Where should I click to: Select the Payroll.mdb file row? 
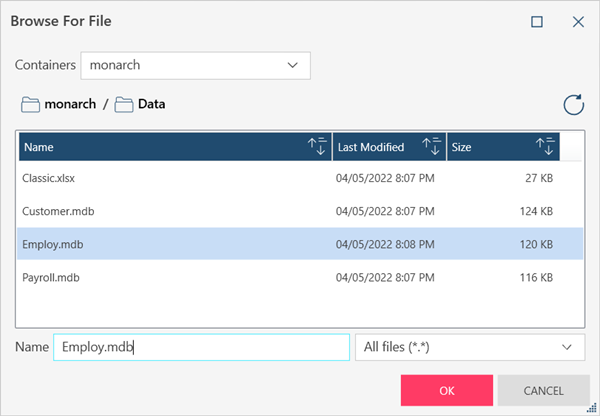pos(53,275)
